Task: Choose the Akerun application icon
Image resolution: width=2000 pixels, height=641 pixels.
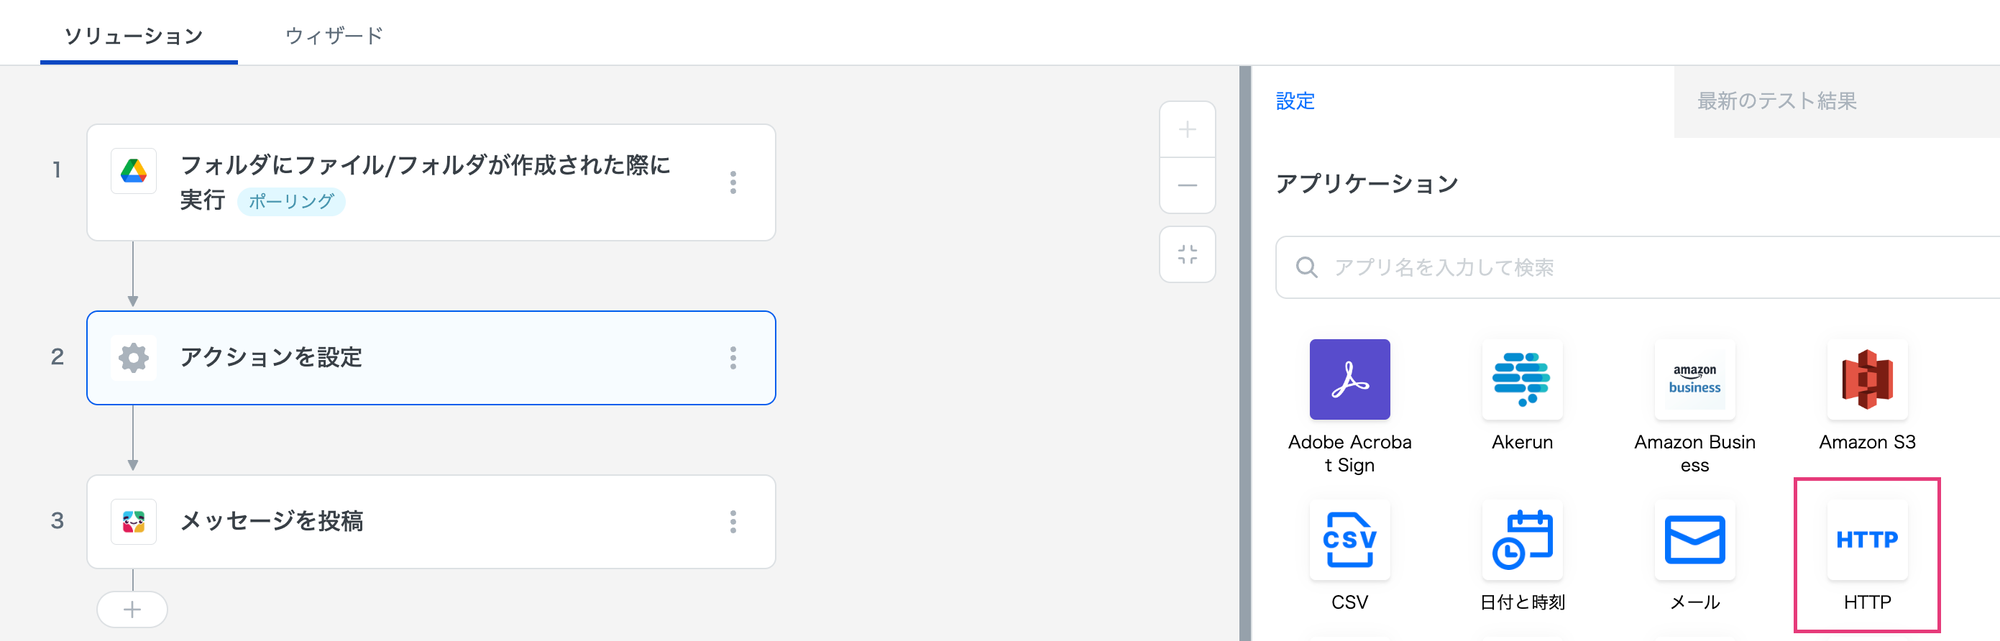Action: [1521, 380]
